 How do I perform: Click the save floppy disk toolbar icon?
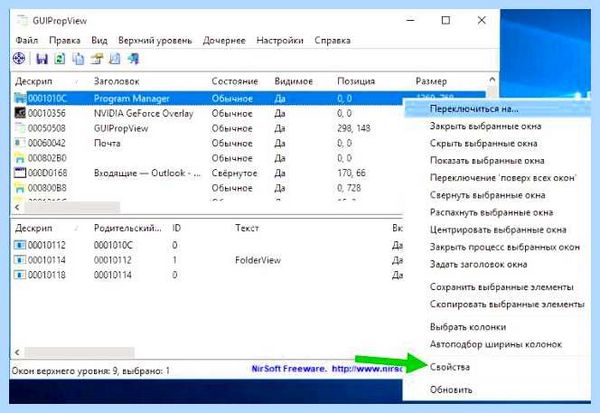tap(42, 59)
